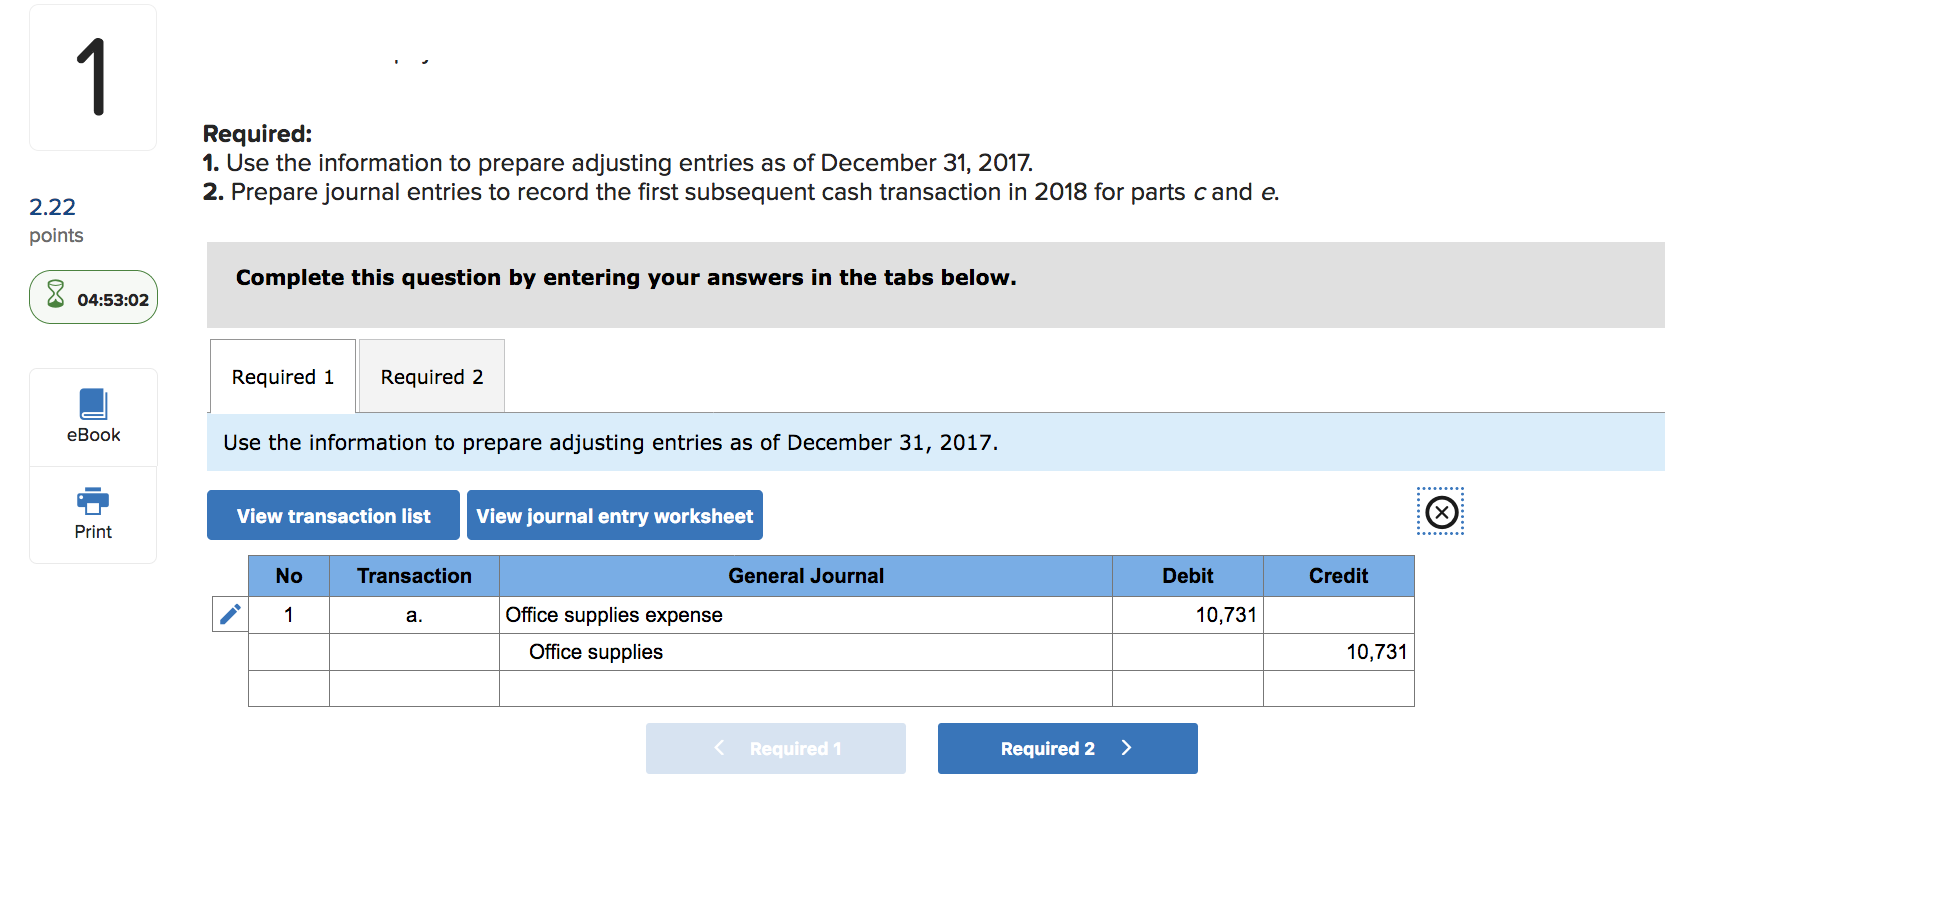Viewport: 1955px width, 920px height.
Task: Click the right chevron on Required 2 button
Action: tap(1126, 748)
